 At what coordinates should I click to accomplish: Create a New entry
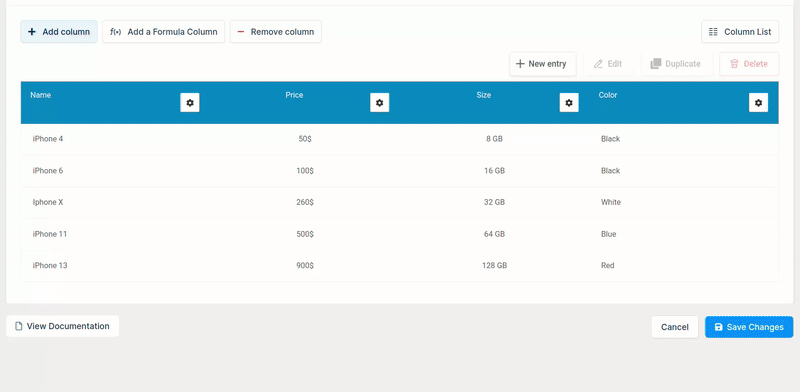click(543, 64)
